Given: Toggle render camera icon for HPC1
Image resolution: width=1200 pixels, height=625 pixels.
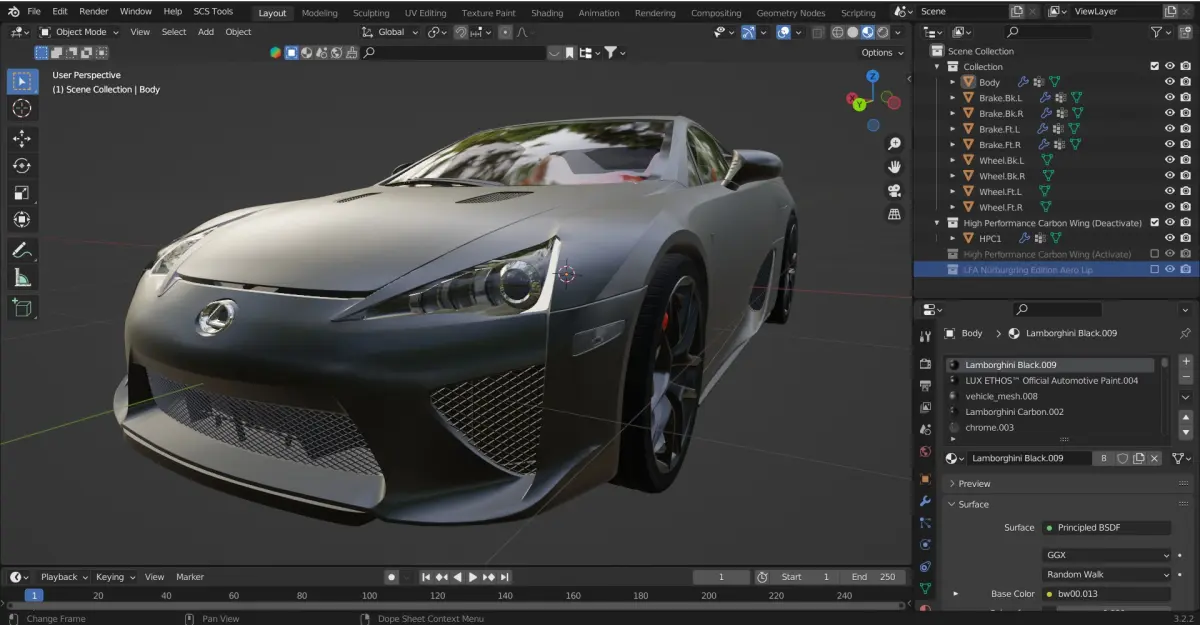Looking at the screenshot, I should (1186, 238).
